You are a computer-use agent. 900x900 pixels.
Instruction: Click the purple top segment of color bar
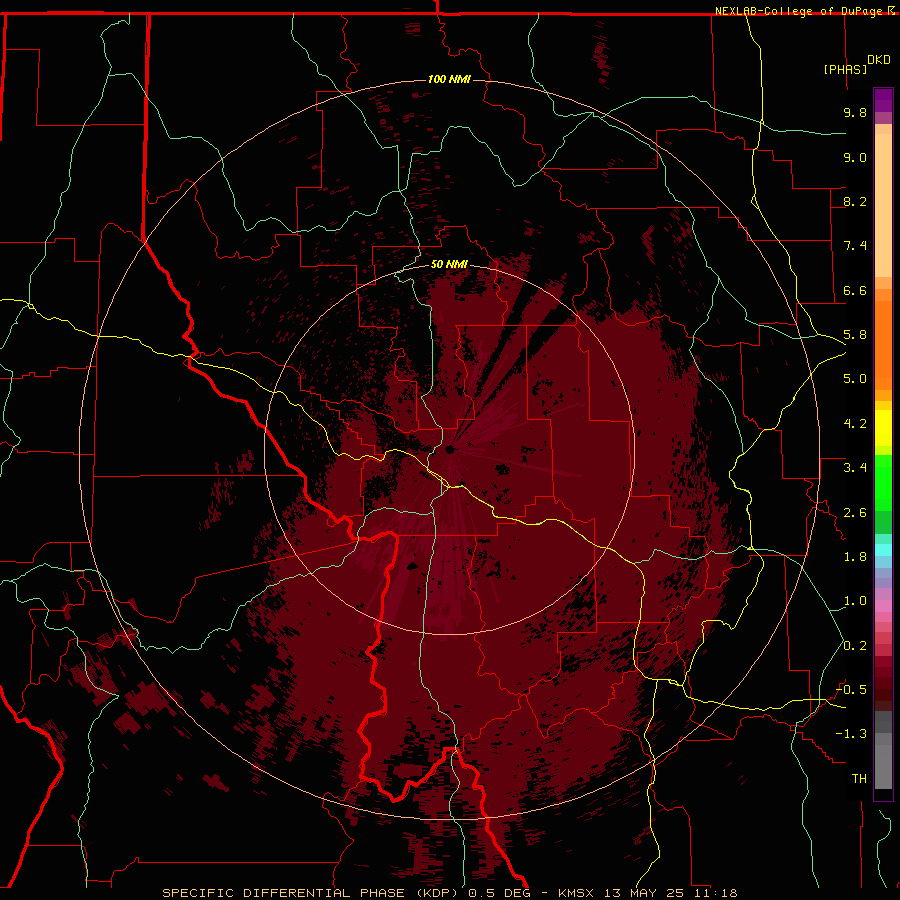click(883, 100)
